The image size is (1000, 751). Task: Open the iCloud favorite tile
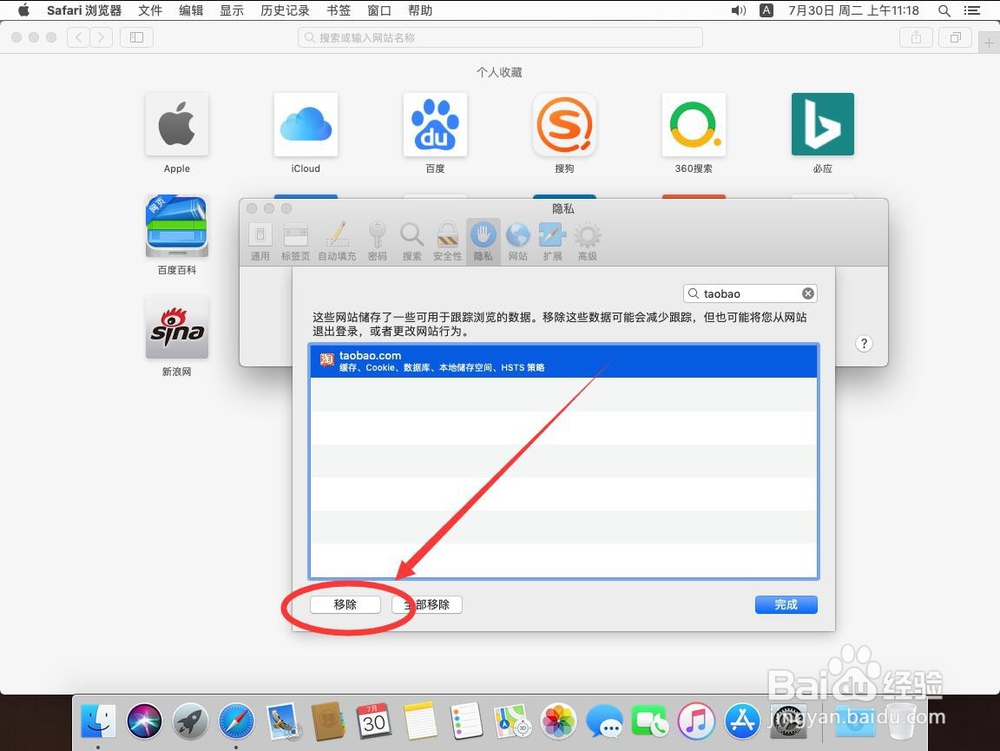pos(305,124)
